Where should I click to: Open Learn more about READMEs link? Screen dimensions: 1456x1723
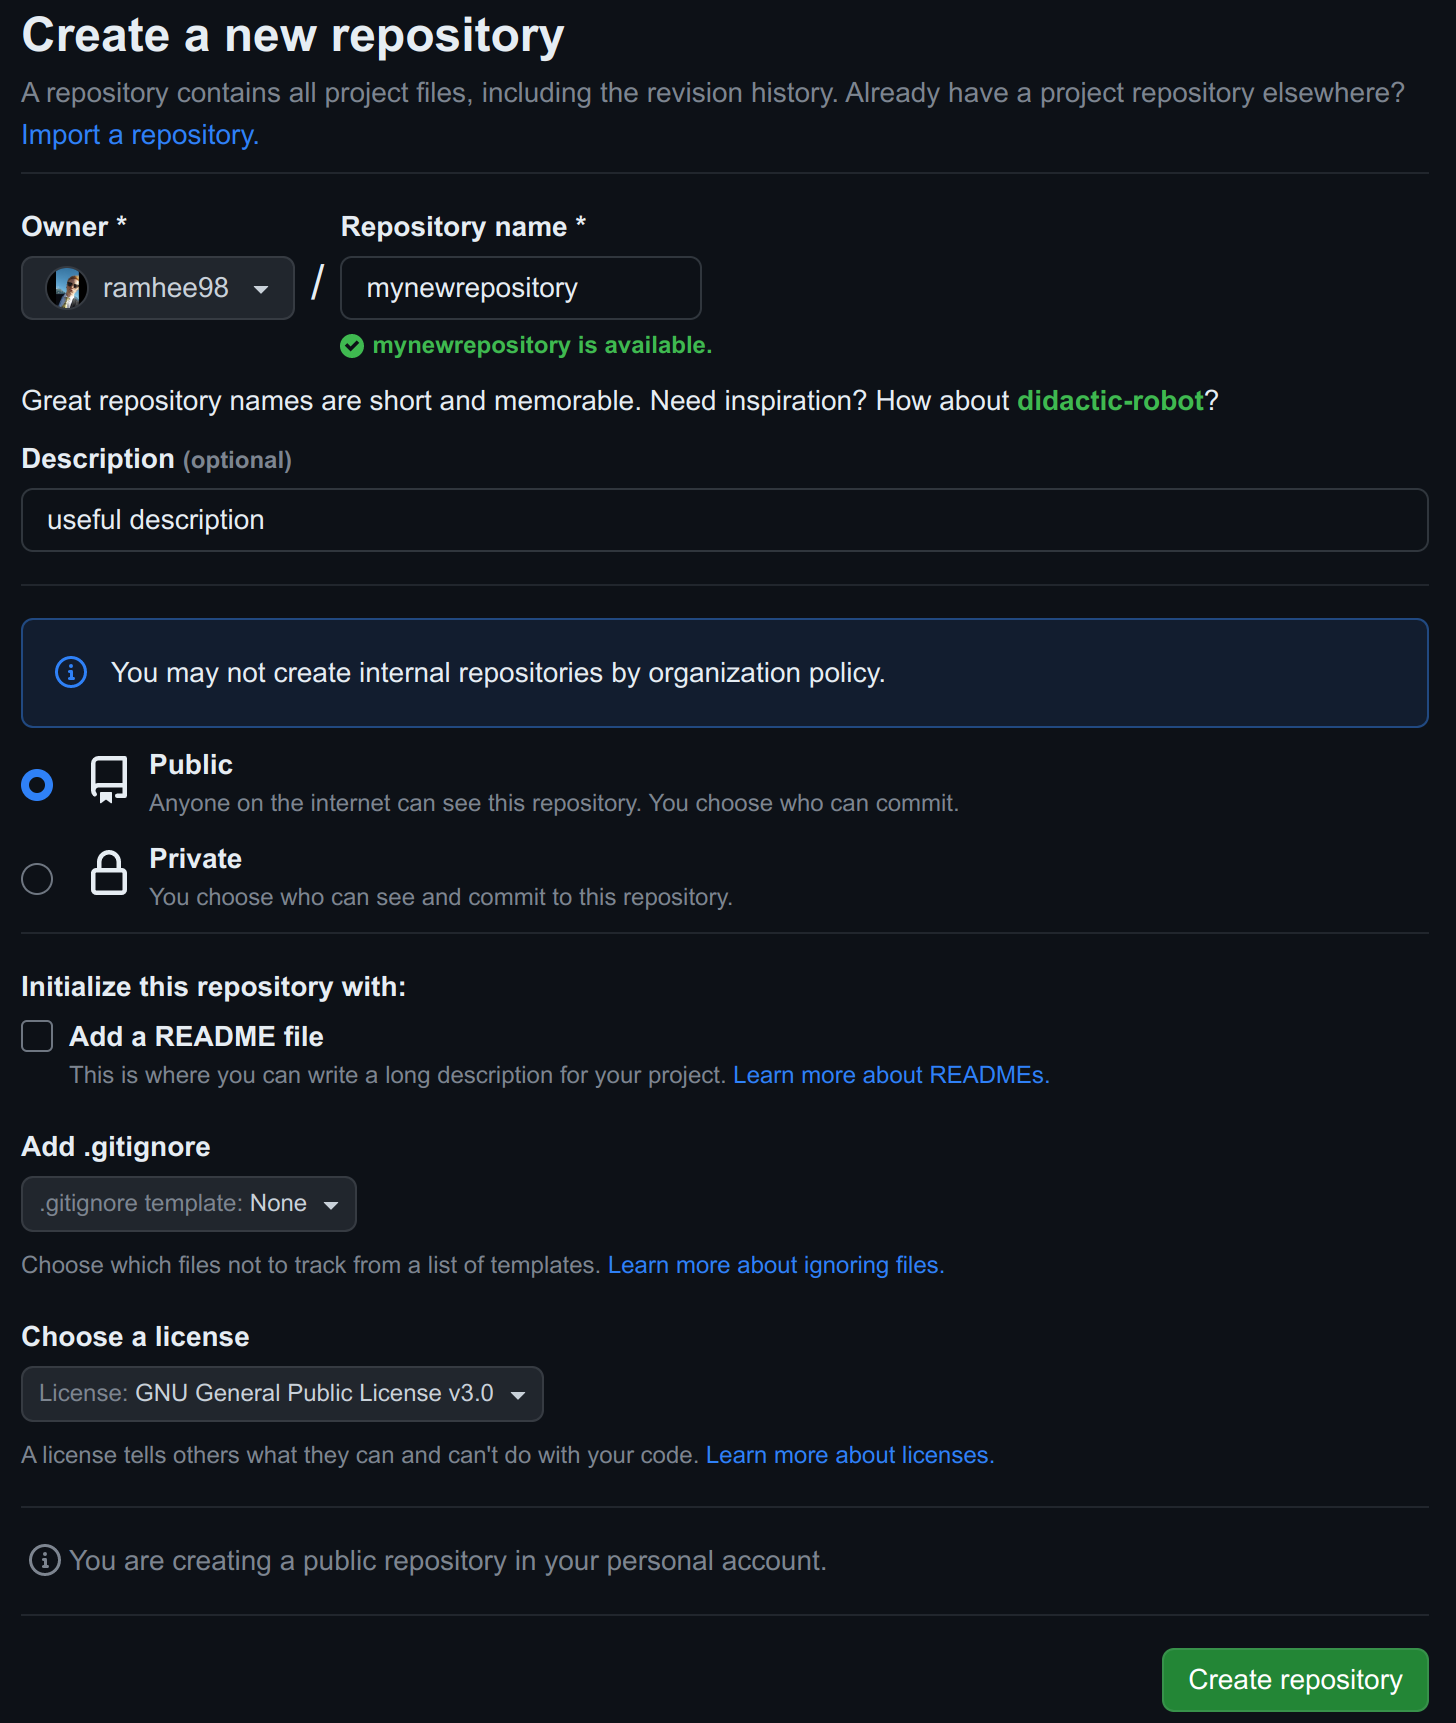pyautogui.click(x=889, y=1075)
